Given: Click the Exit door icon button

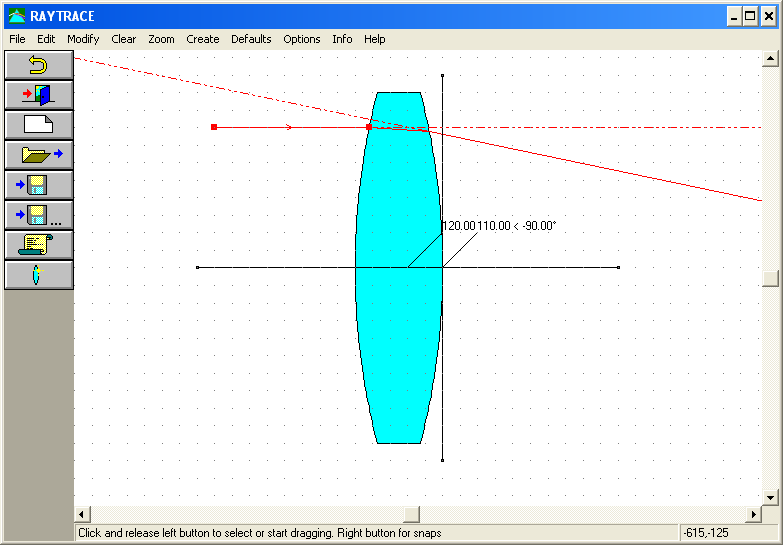Looking at the screenshot, I should click(39, 95).
